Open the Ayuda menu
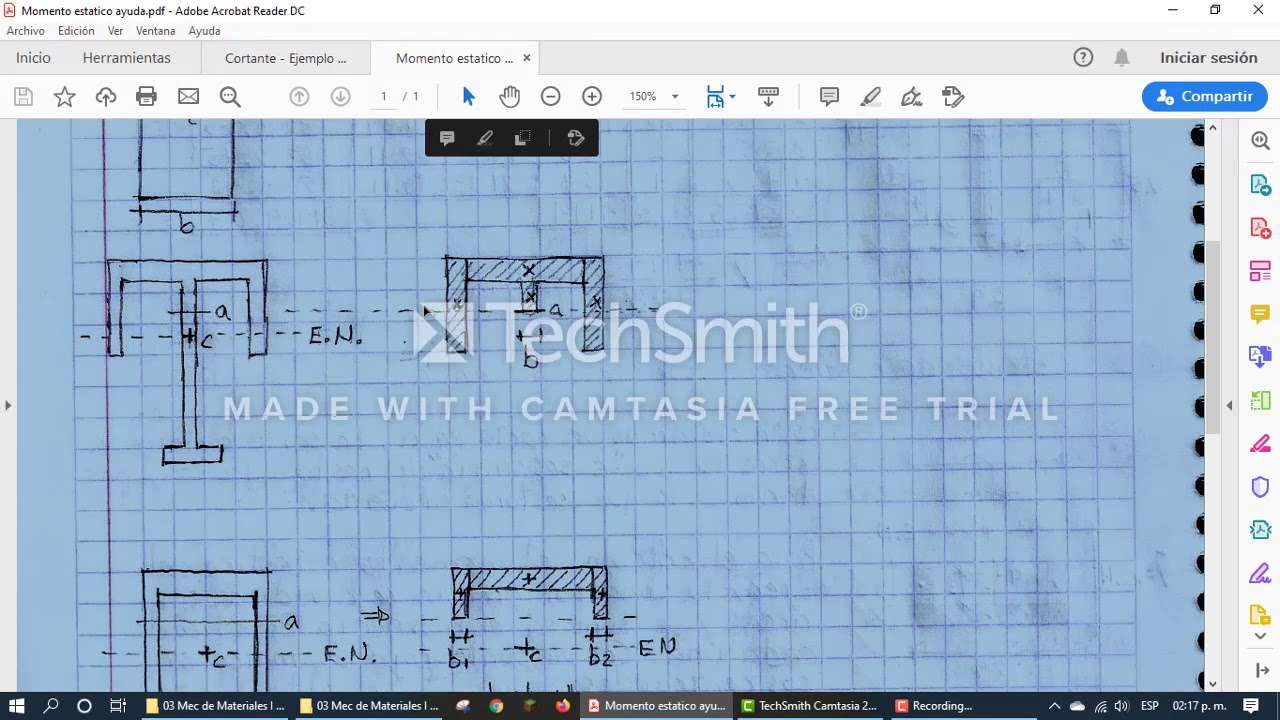 coord(204,31)
